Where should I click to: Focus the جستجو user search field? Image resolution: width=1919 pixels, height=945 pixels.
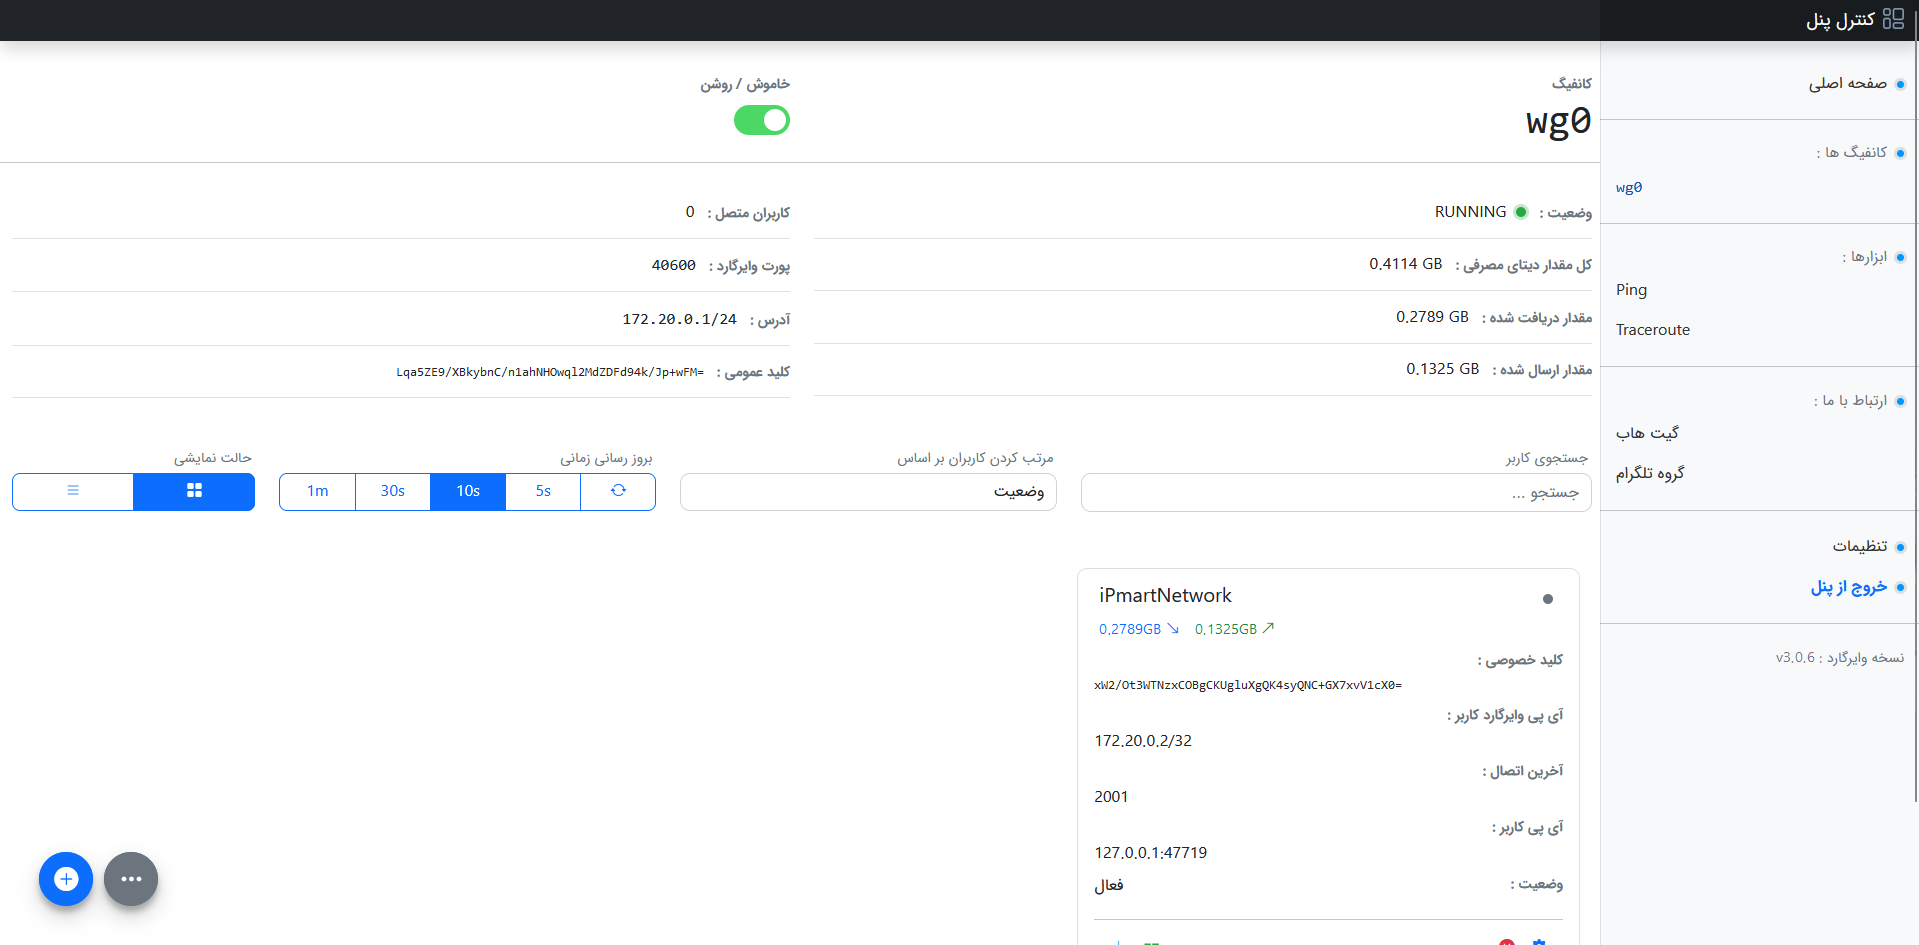1336,492
